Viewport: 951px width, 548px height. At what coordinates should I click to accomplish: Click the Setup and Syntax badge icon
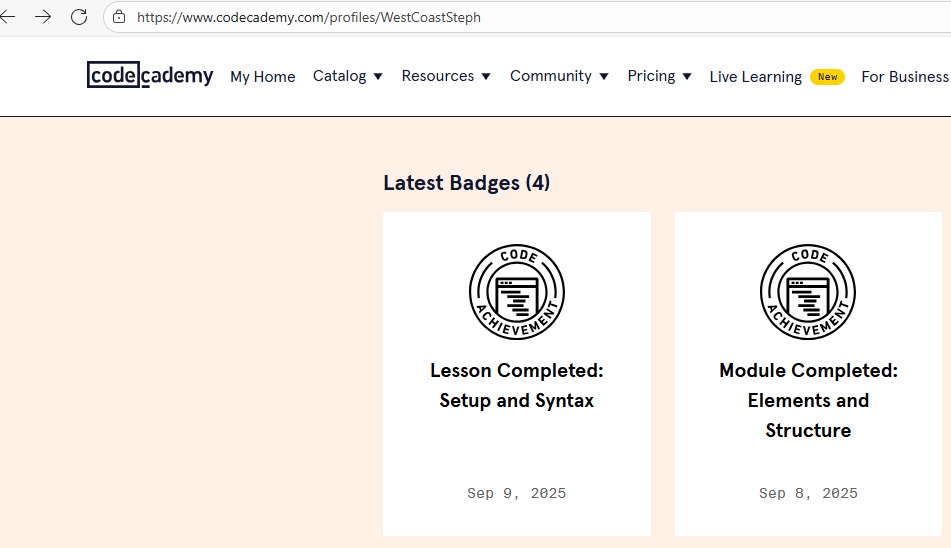tap(517, 292)
